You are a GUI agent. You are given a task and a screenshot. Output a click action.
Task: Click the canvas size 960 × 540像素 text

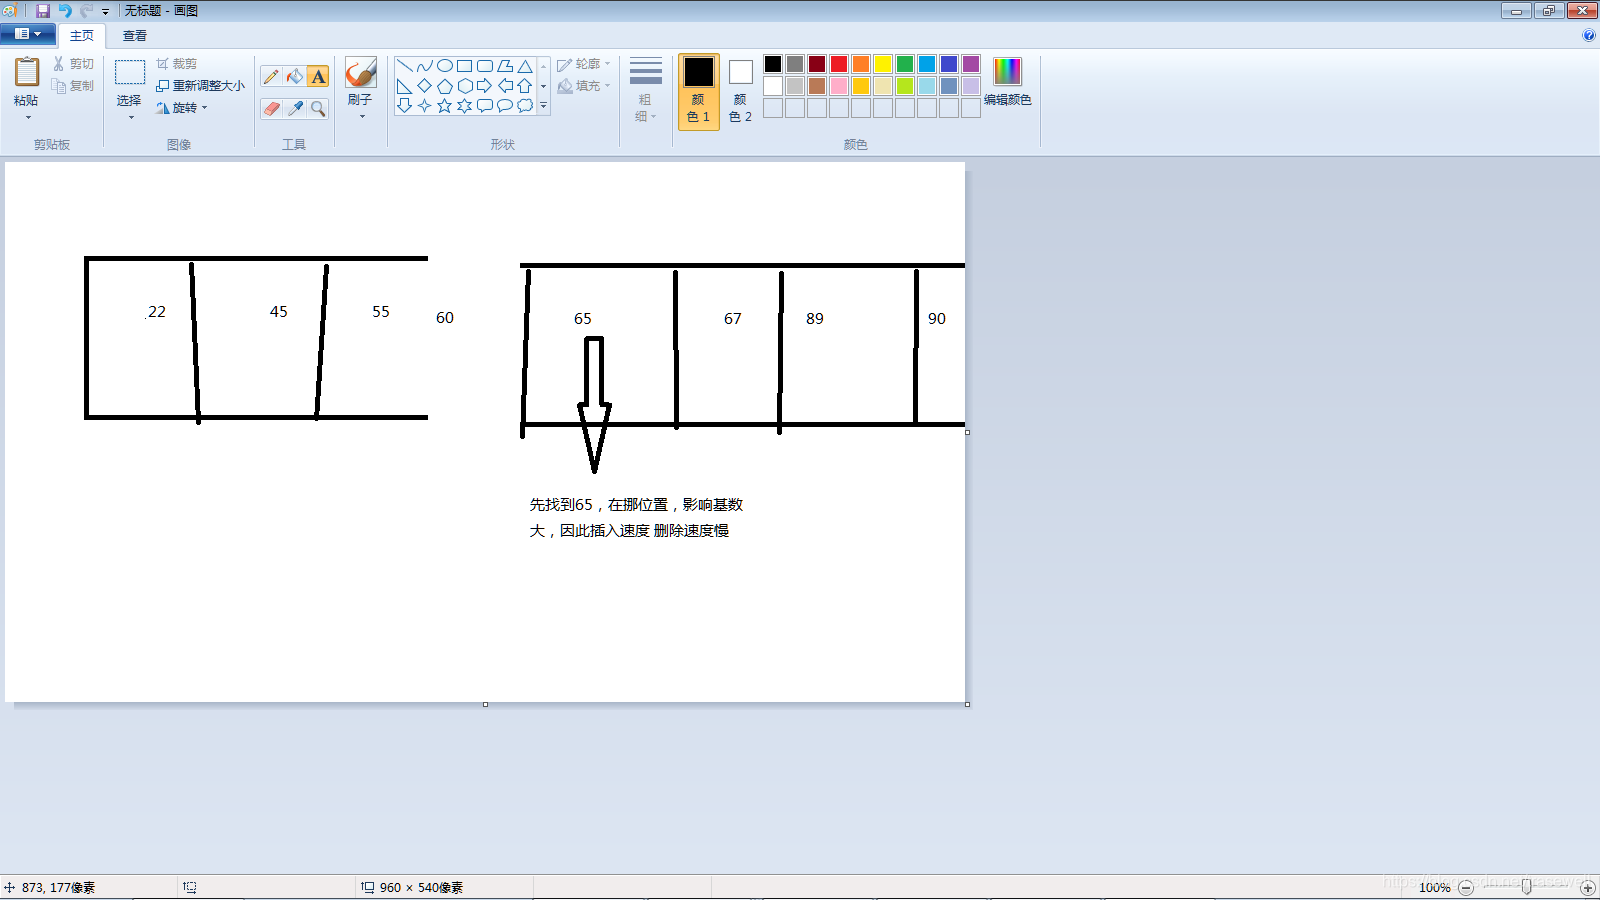421,888
